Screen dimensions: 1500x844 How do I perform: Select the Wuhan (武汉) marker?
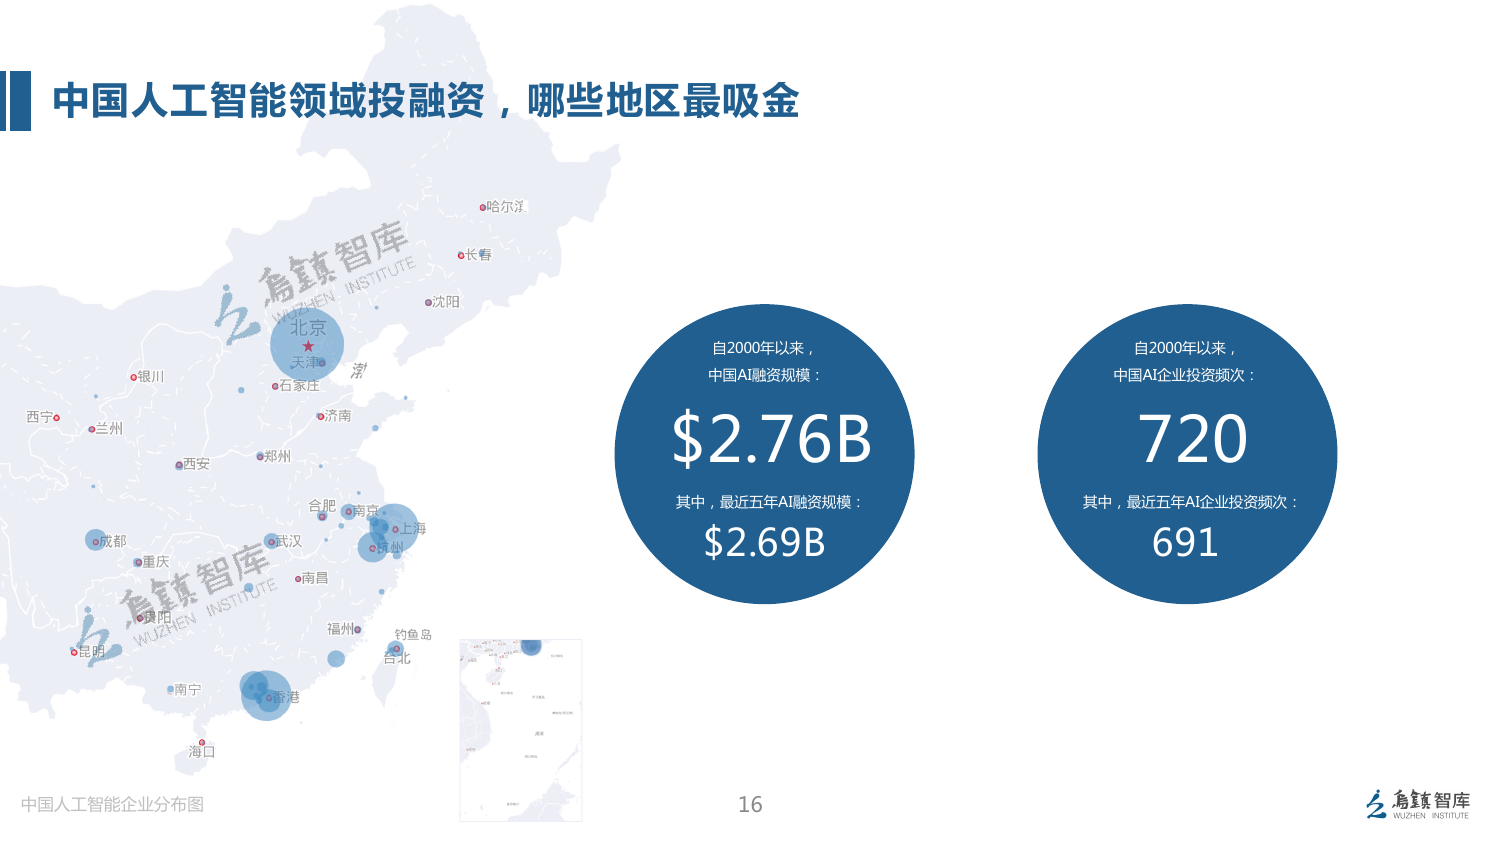coord(271,541)
